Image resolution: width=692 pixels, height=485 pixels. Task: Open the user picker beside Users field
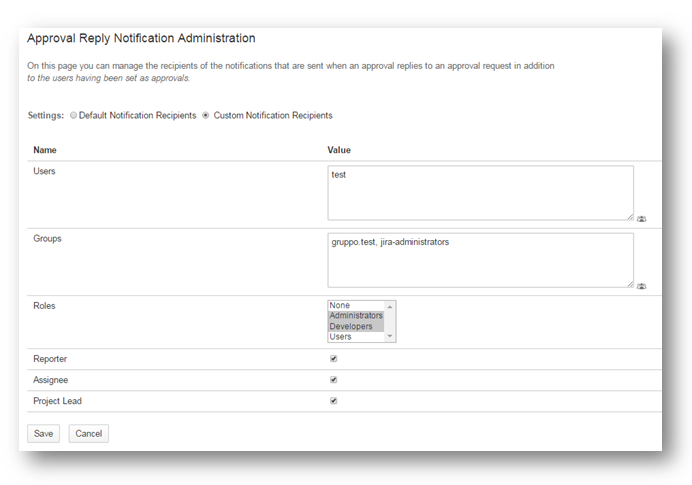pos(641,218)
